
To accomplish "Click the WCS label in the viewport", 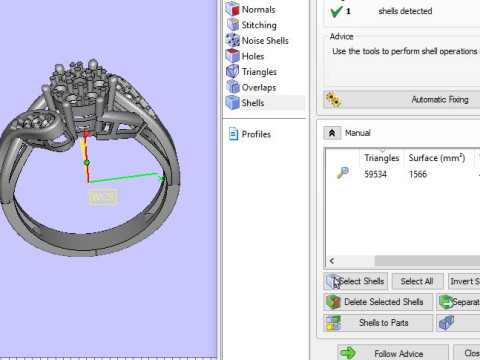I will point(103,197).
